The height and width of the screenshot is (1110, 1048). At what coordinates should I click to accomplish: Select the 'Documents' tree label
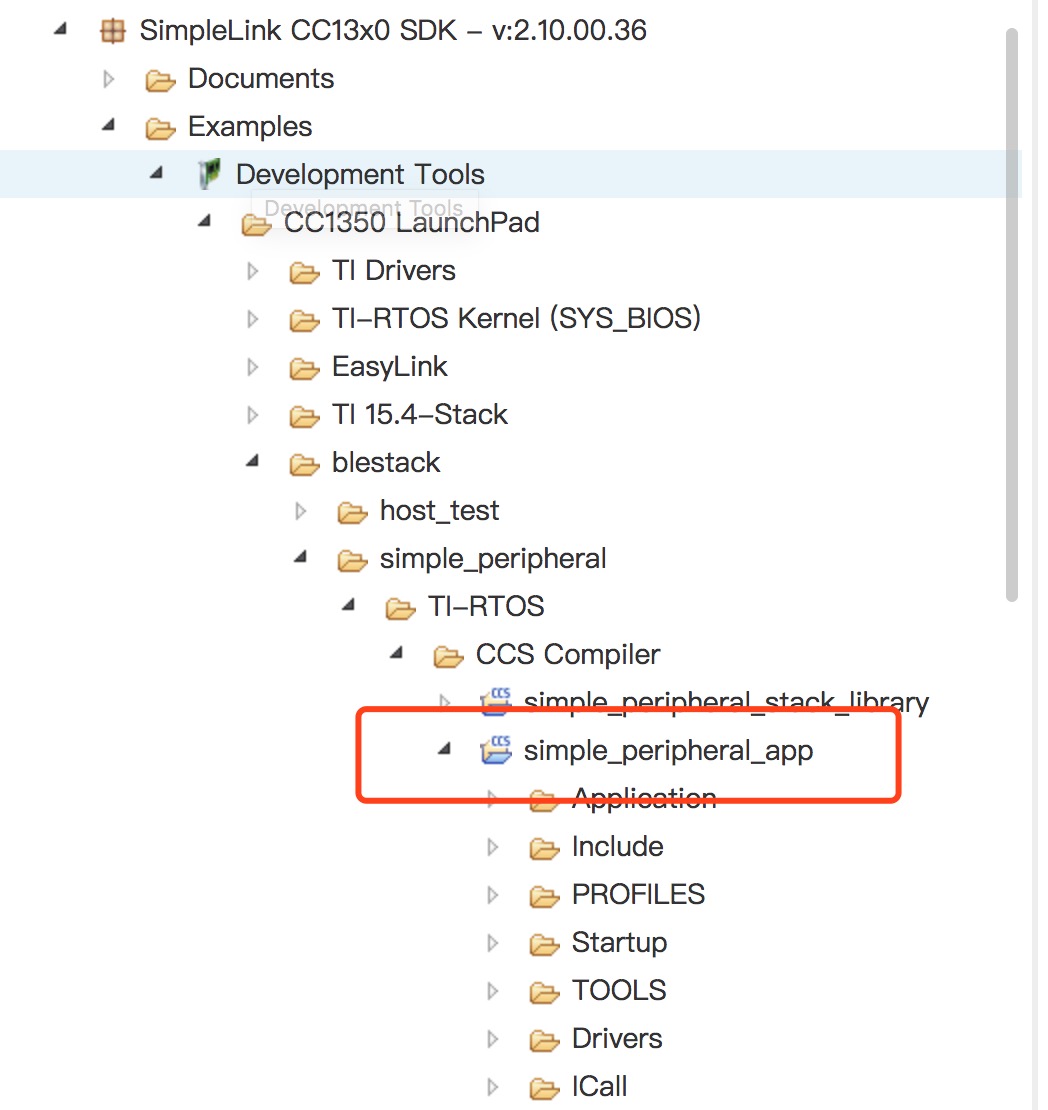click(261, 79)
